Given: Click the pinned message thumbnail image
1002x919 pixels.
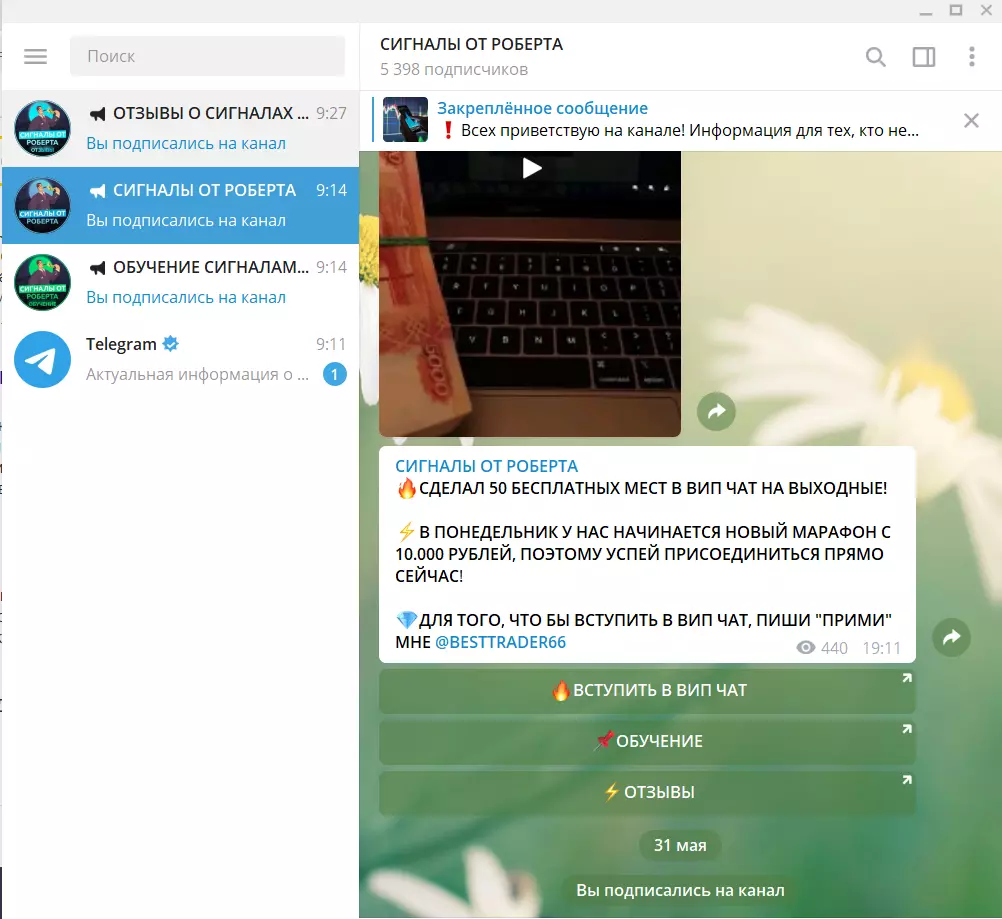Looking at the screenshot, I should [x=405, y=120].
